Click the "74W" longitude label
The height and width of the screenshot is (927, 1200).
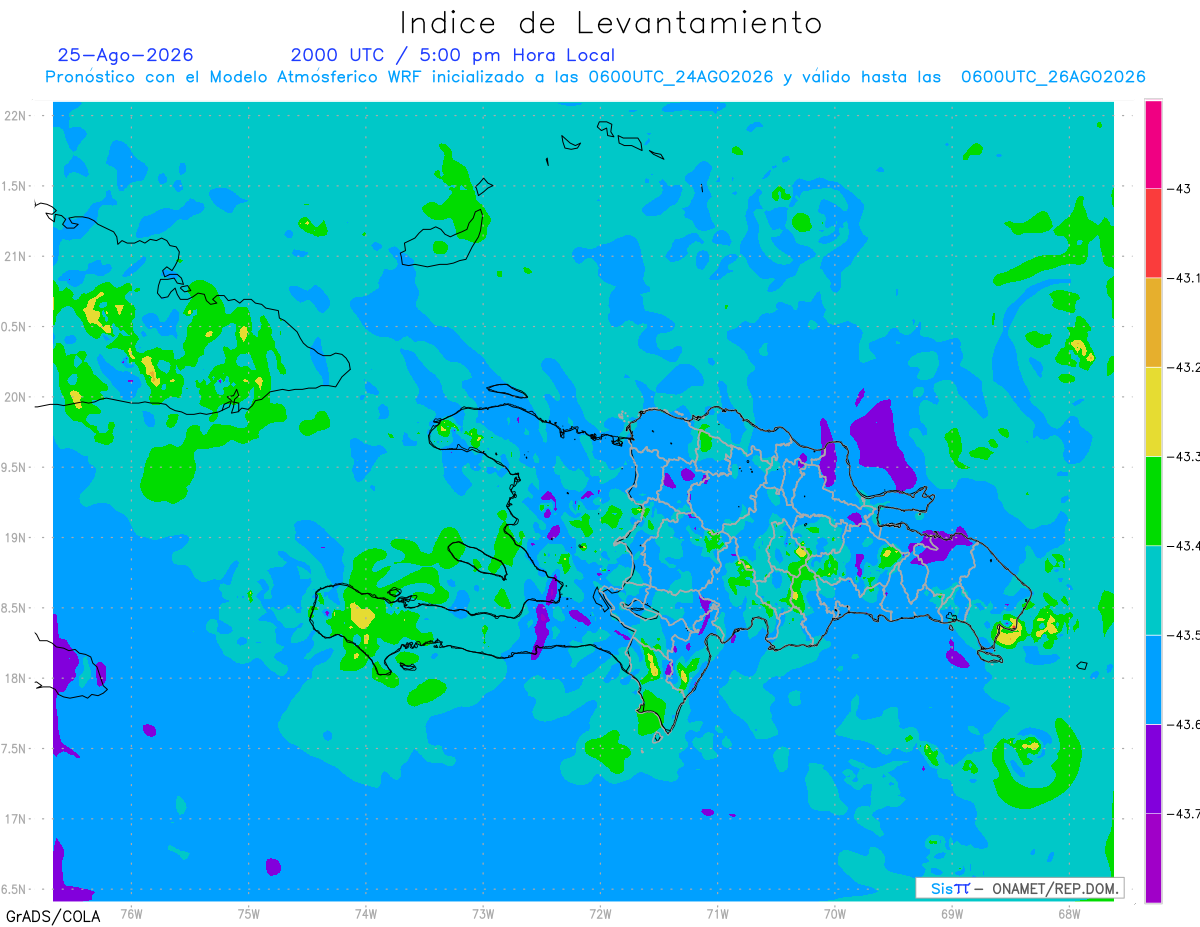pyautogui.click(x=366, y=913)
